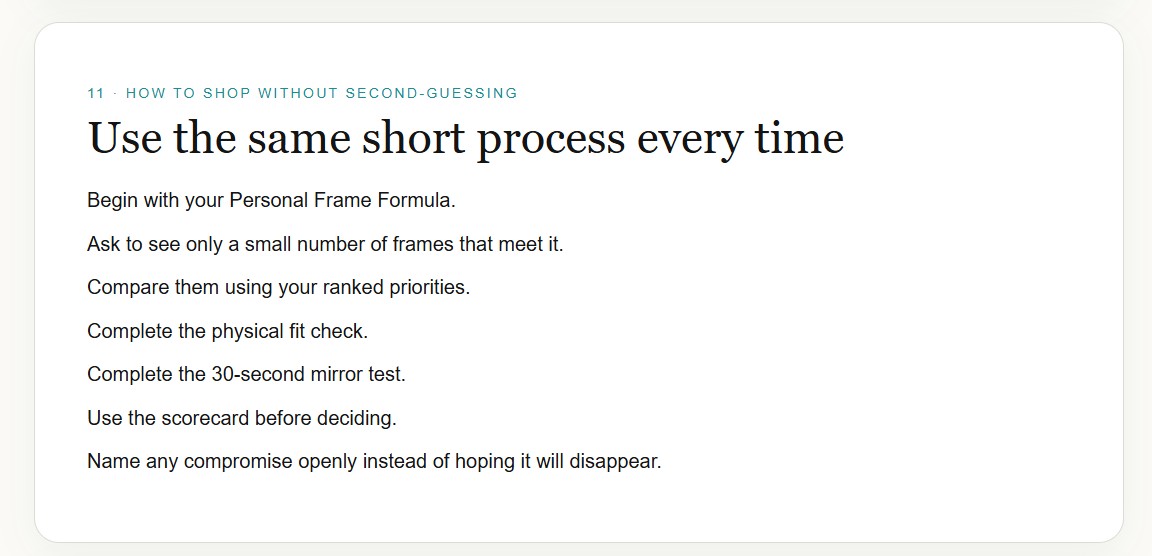Click the line starting 'Ask to see only'
This screenshot has height=556, width=1152.
tap(325, 244)
